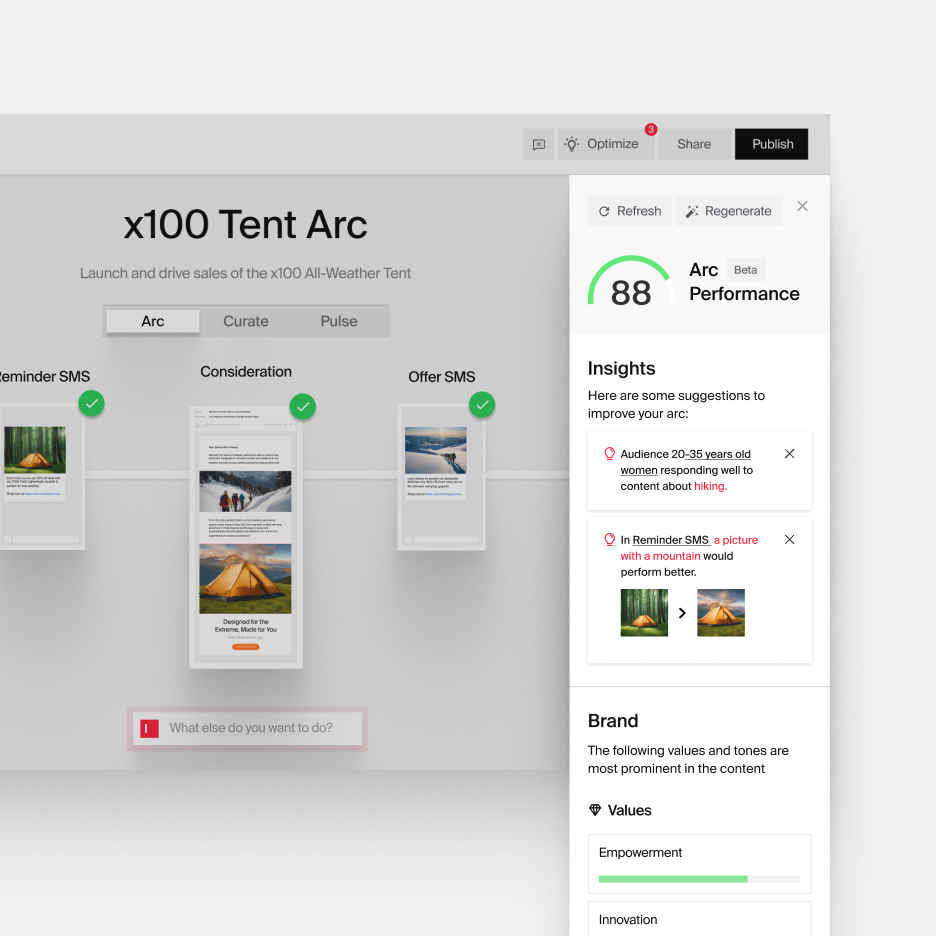Click the lightbulb icon on the Reminder SMS insight
This screenshot has height=936, width=936.
(x=610, y=539)
